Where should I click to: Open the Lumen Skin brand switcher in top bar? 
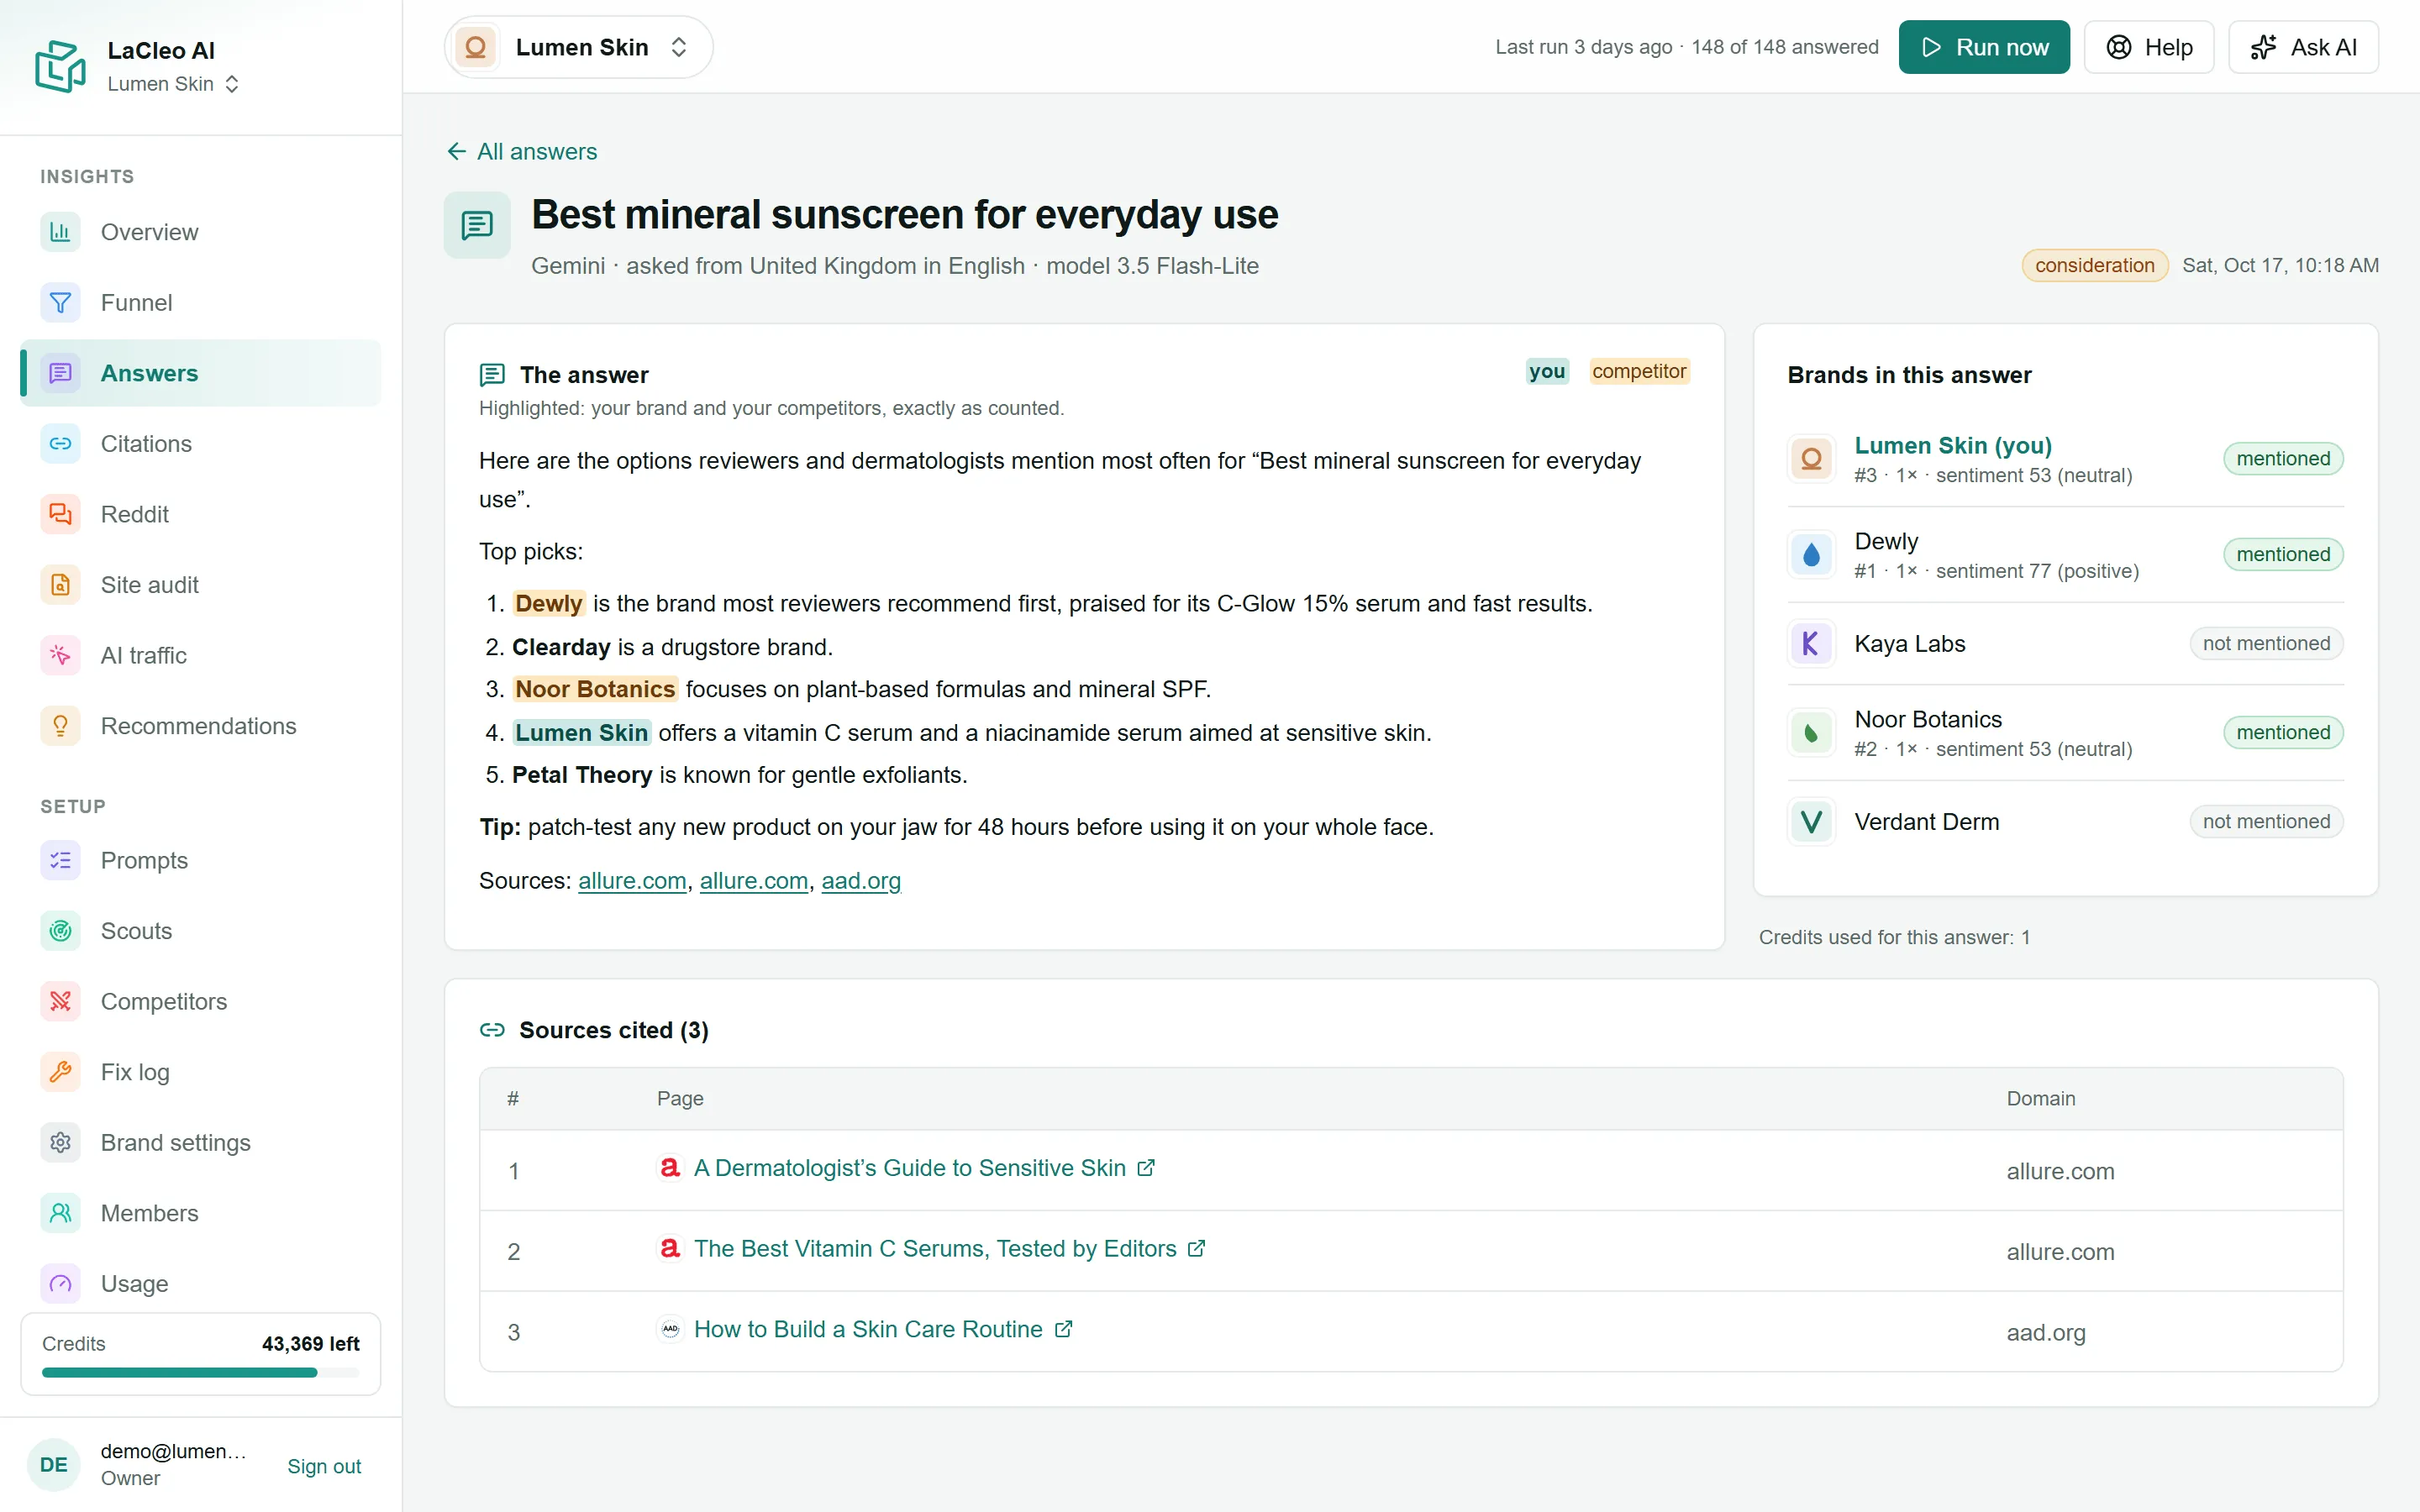(x=578, y=47)
